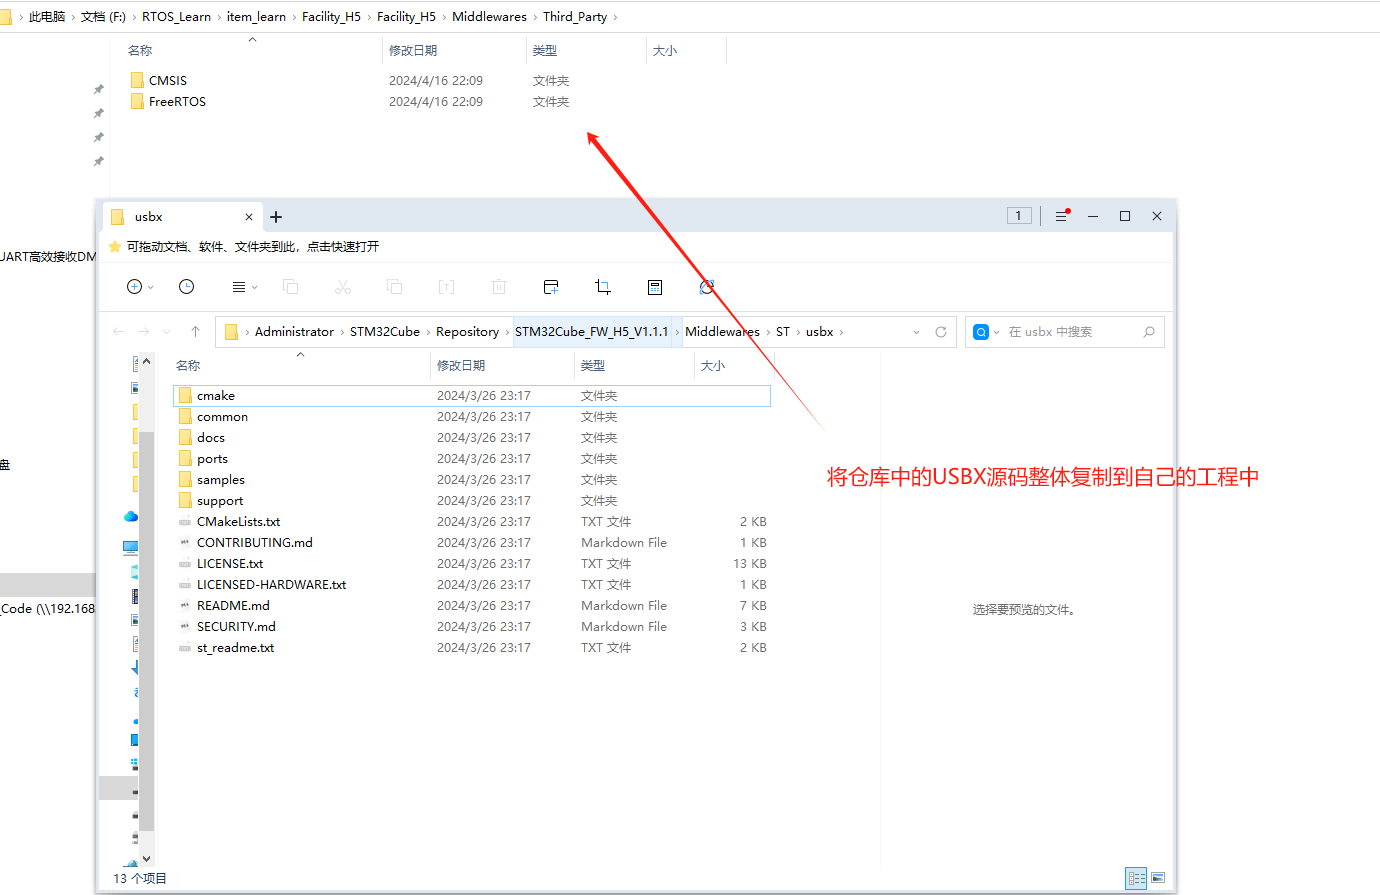The width and height of the screenshot is (1380, 895).
Task: Navigate to Middlewares via the breadcrumb
Action: pyautogui.click(x=723, y=331)
